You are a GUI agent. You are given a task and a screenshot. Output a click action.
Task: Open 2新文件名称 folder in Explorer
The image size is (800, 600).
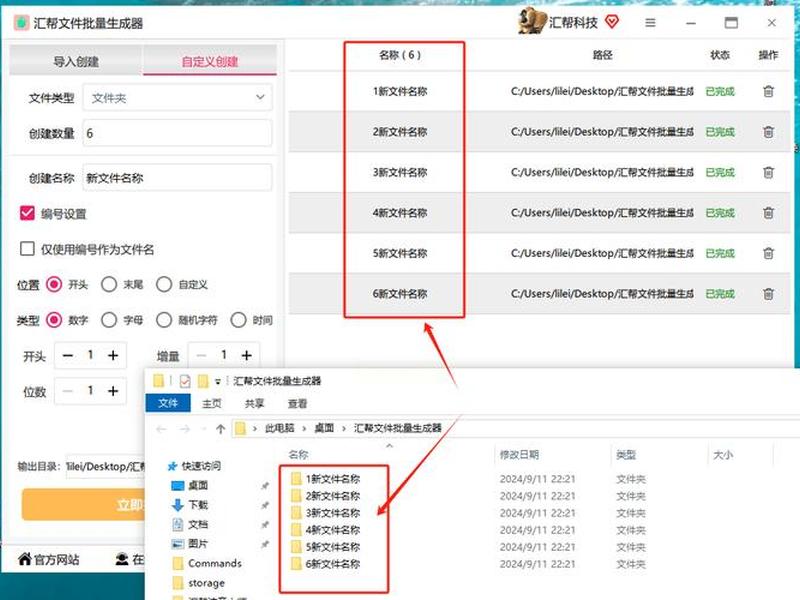point(326,496)
